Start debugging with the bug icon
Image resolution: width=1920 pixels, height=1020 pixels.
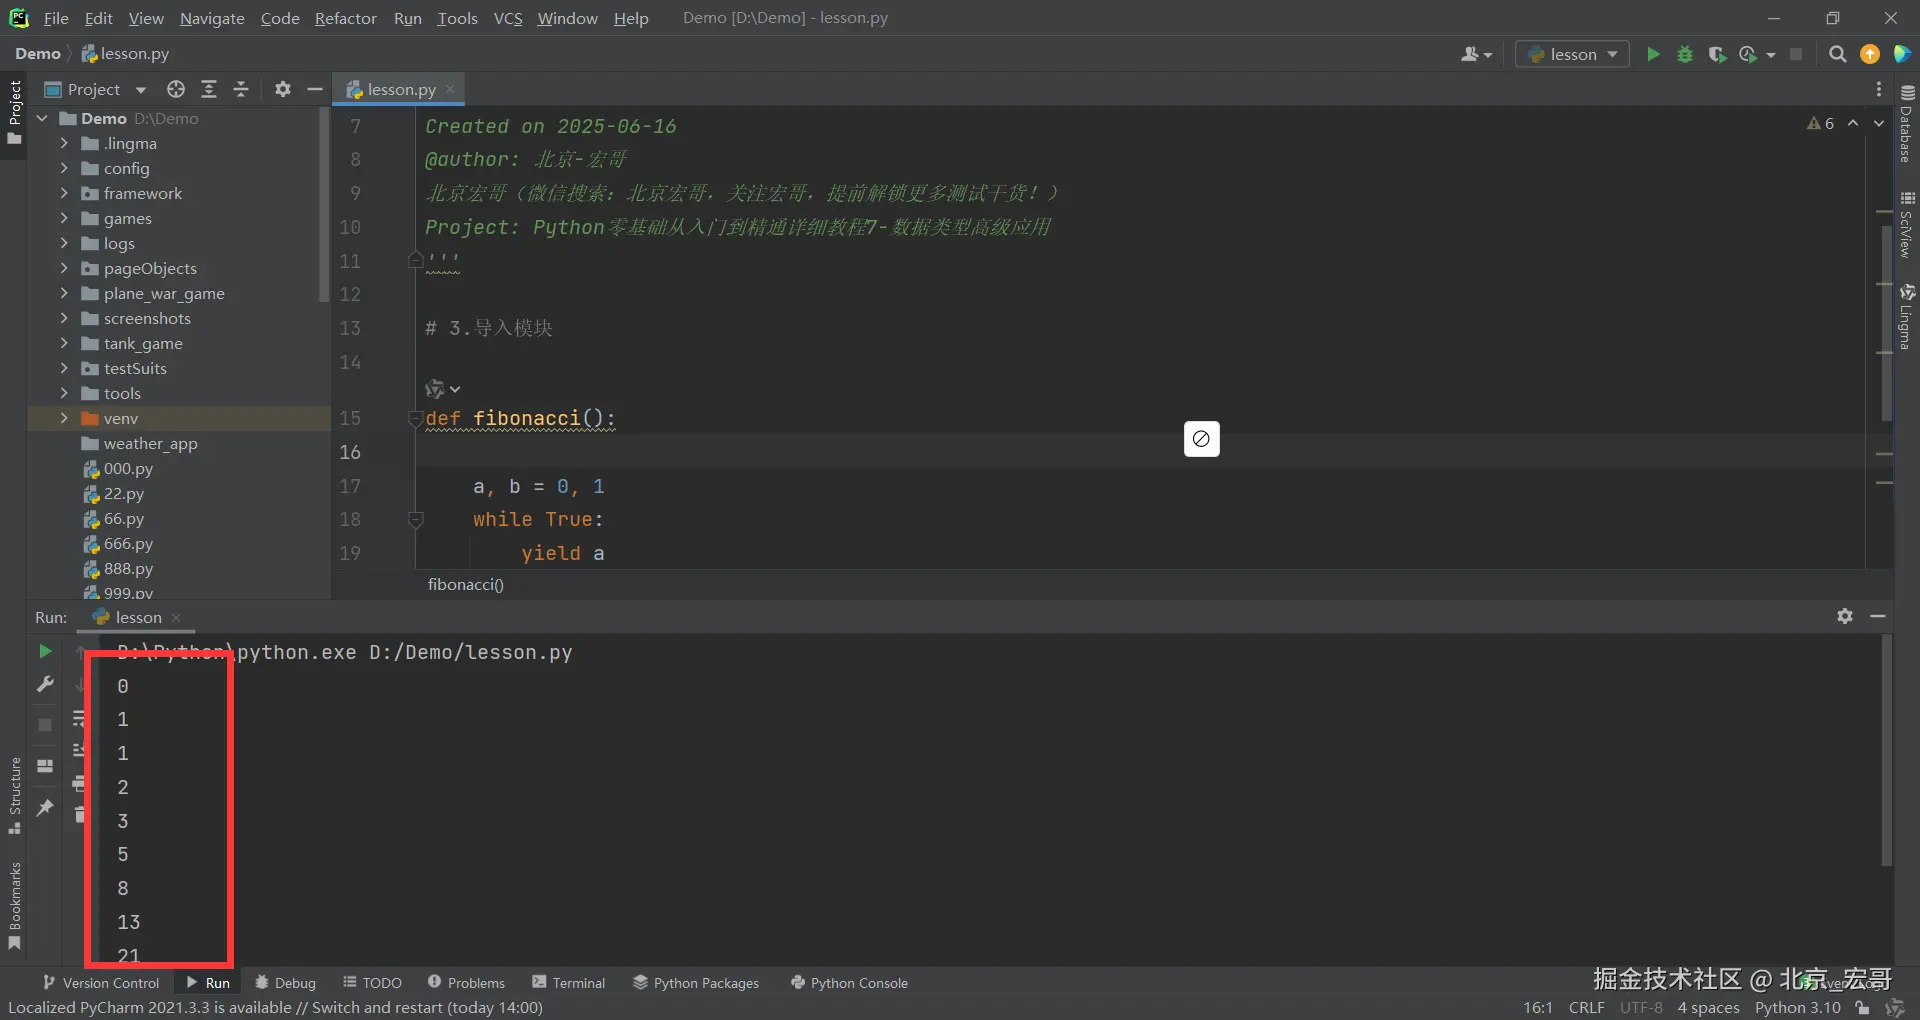point(1685,54)
